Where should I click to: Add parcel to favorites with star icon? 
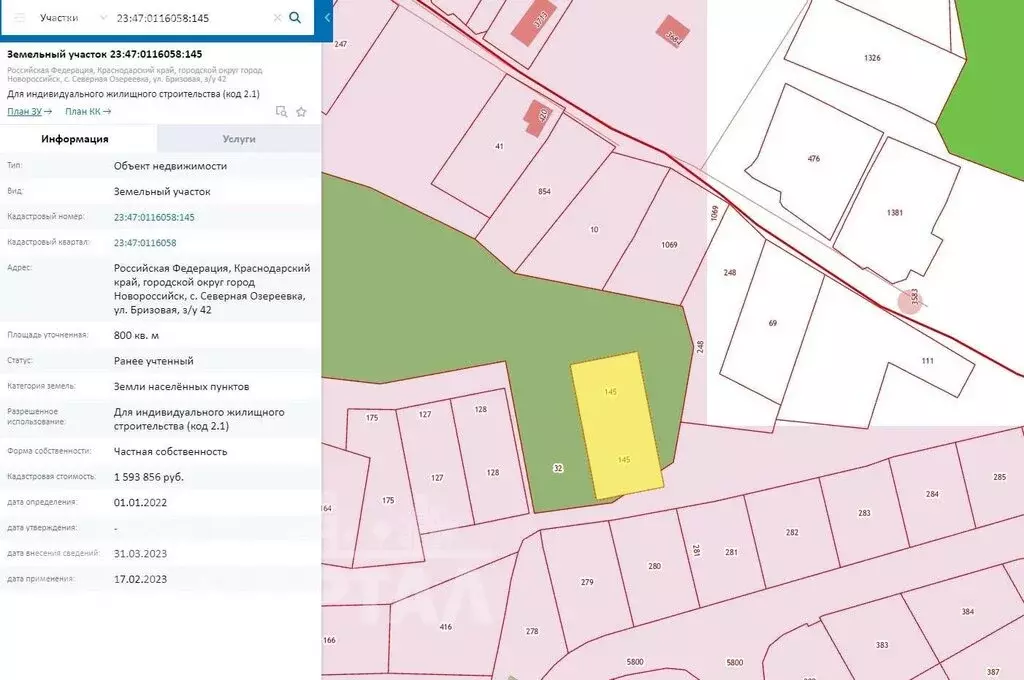pos(301,112)
